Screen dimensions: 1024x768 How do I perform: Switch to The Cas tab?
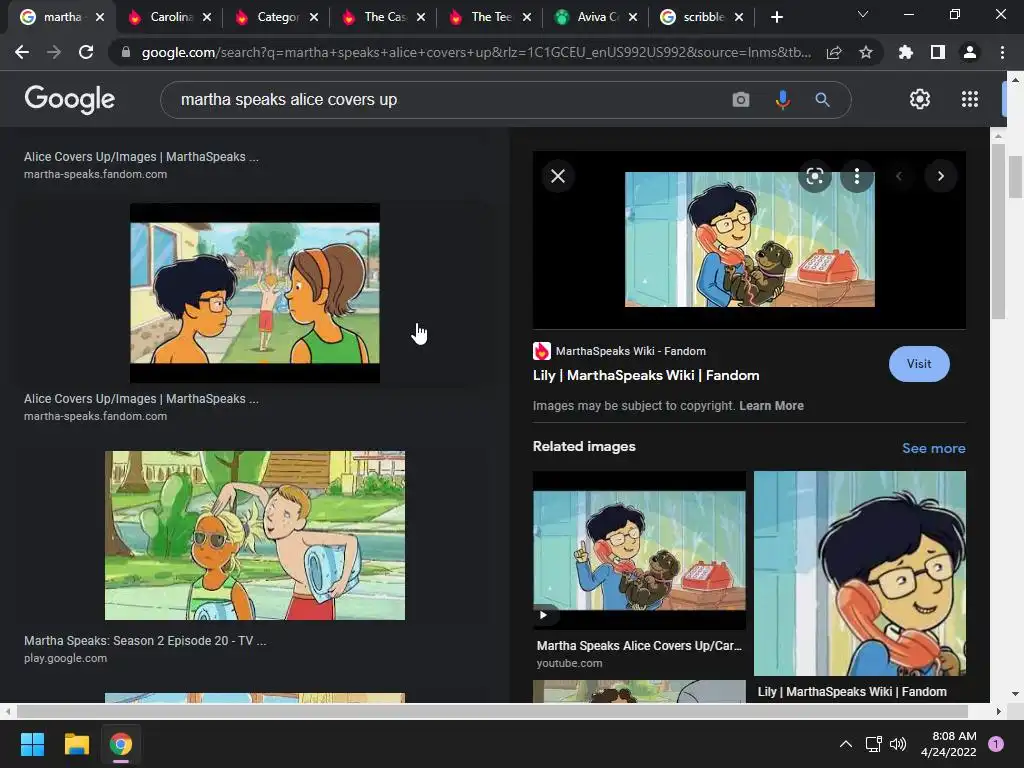[x=384, y=17]
